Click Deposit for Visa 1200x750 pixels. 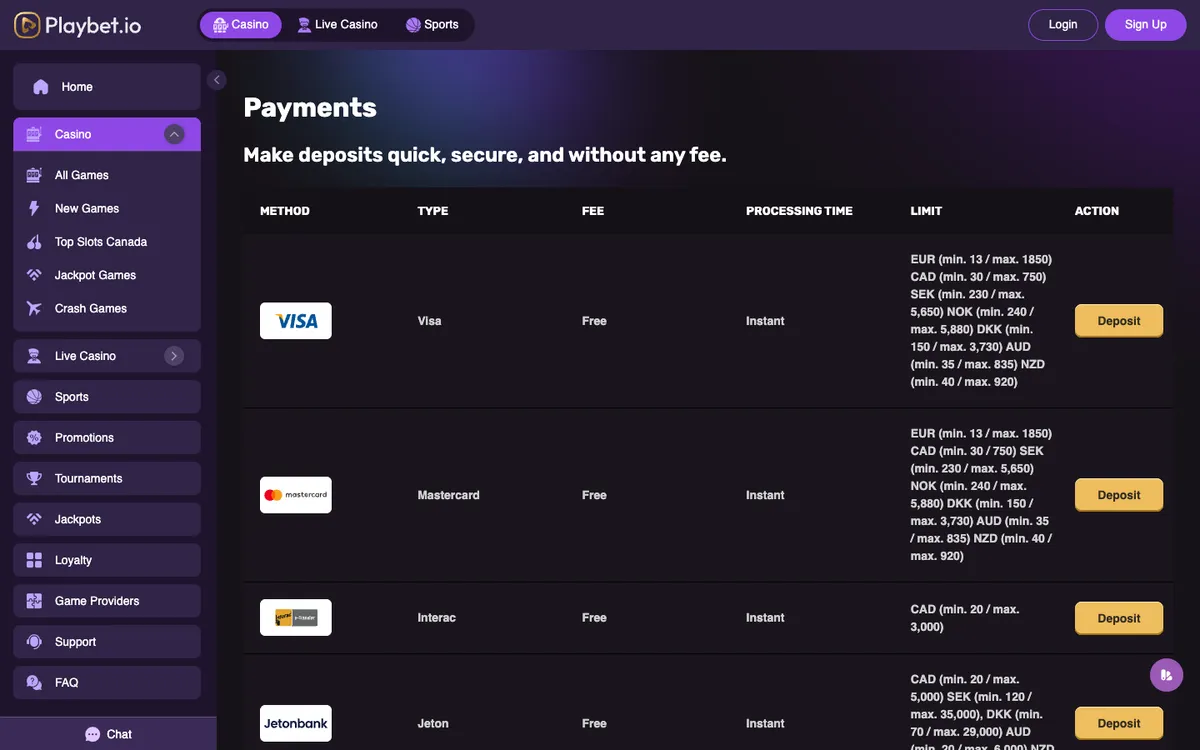click(x=1119, y=321)
